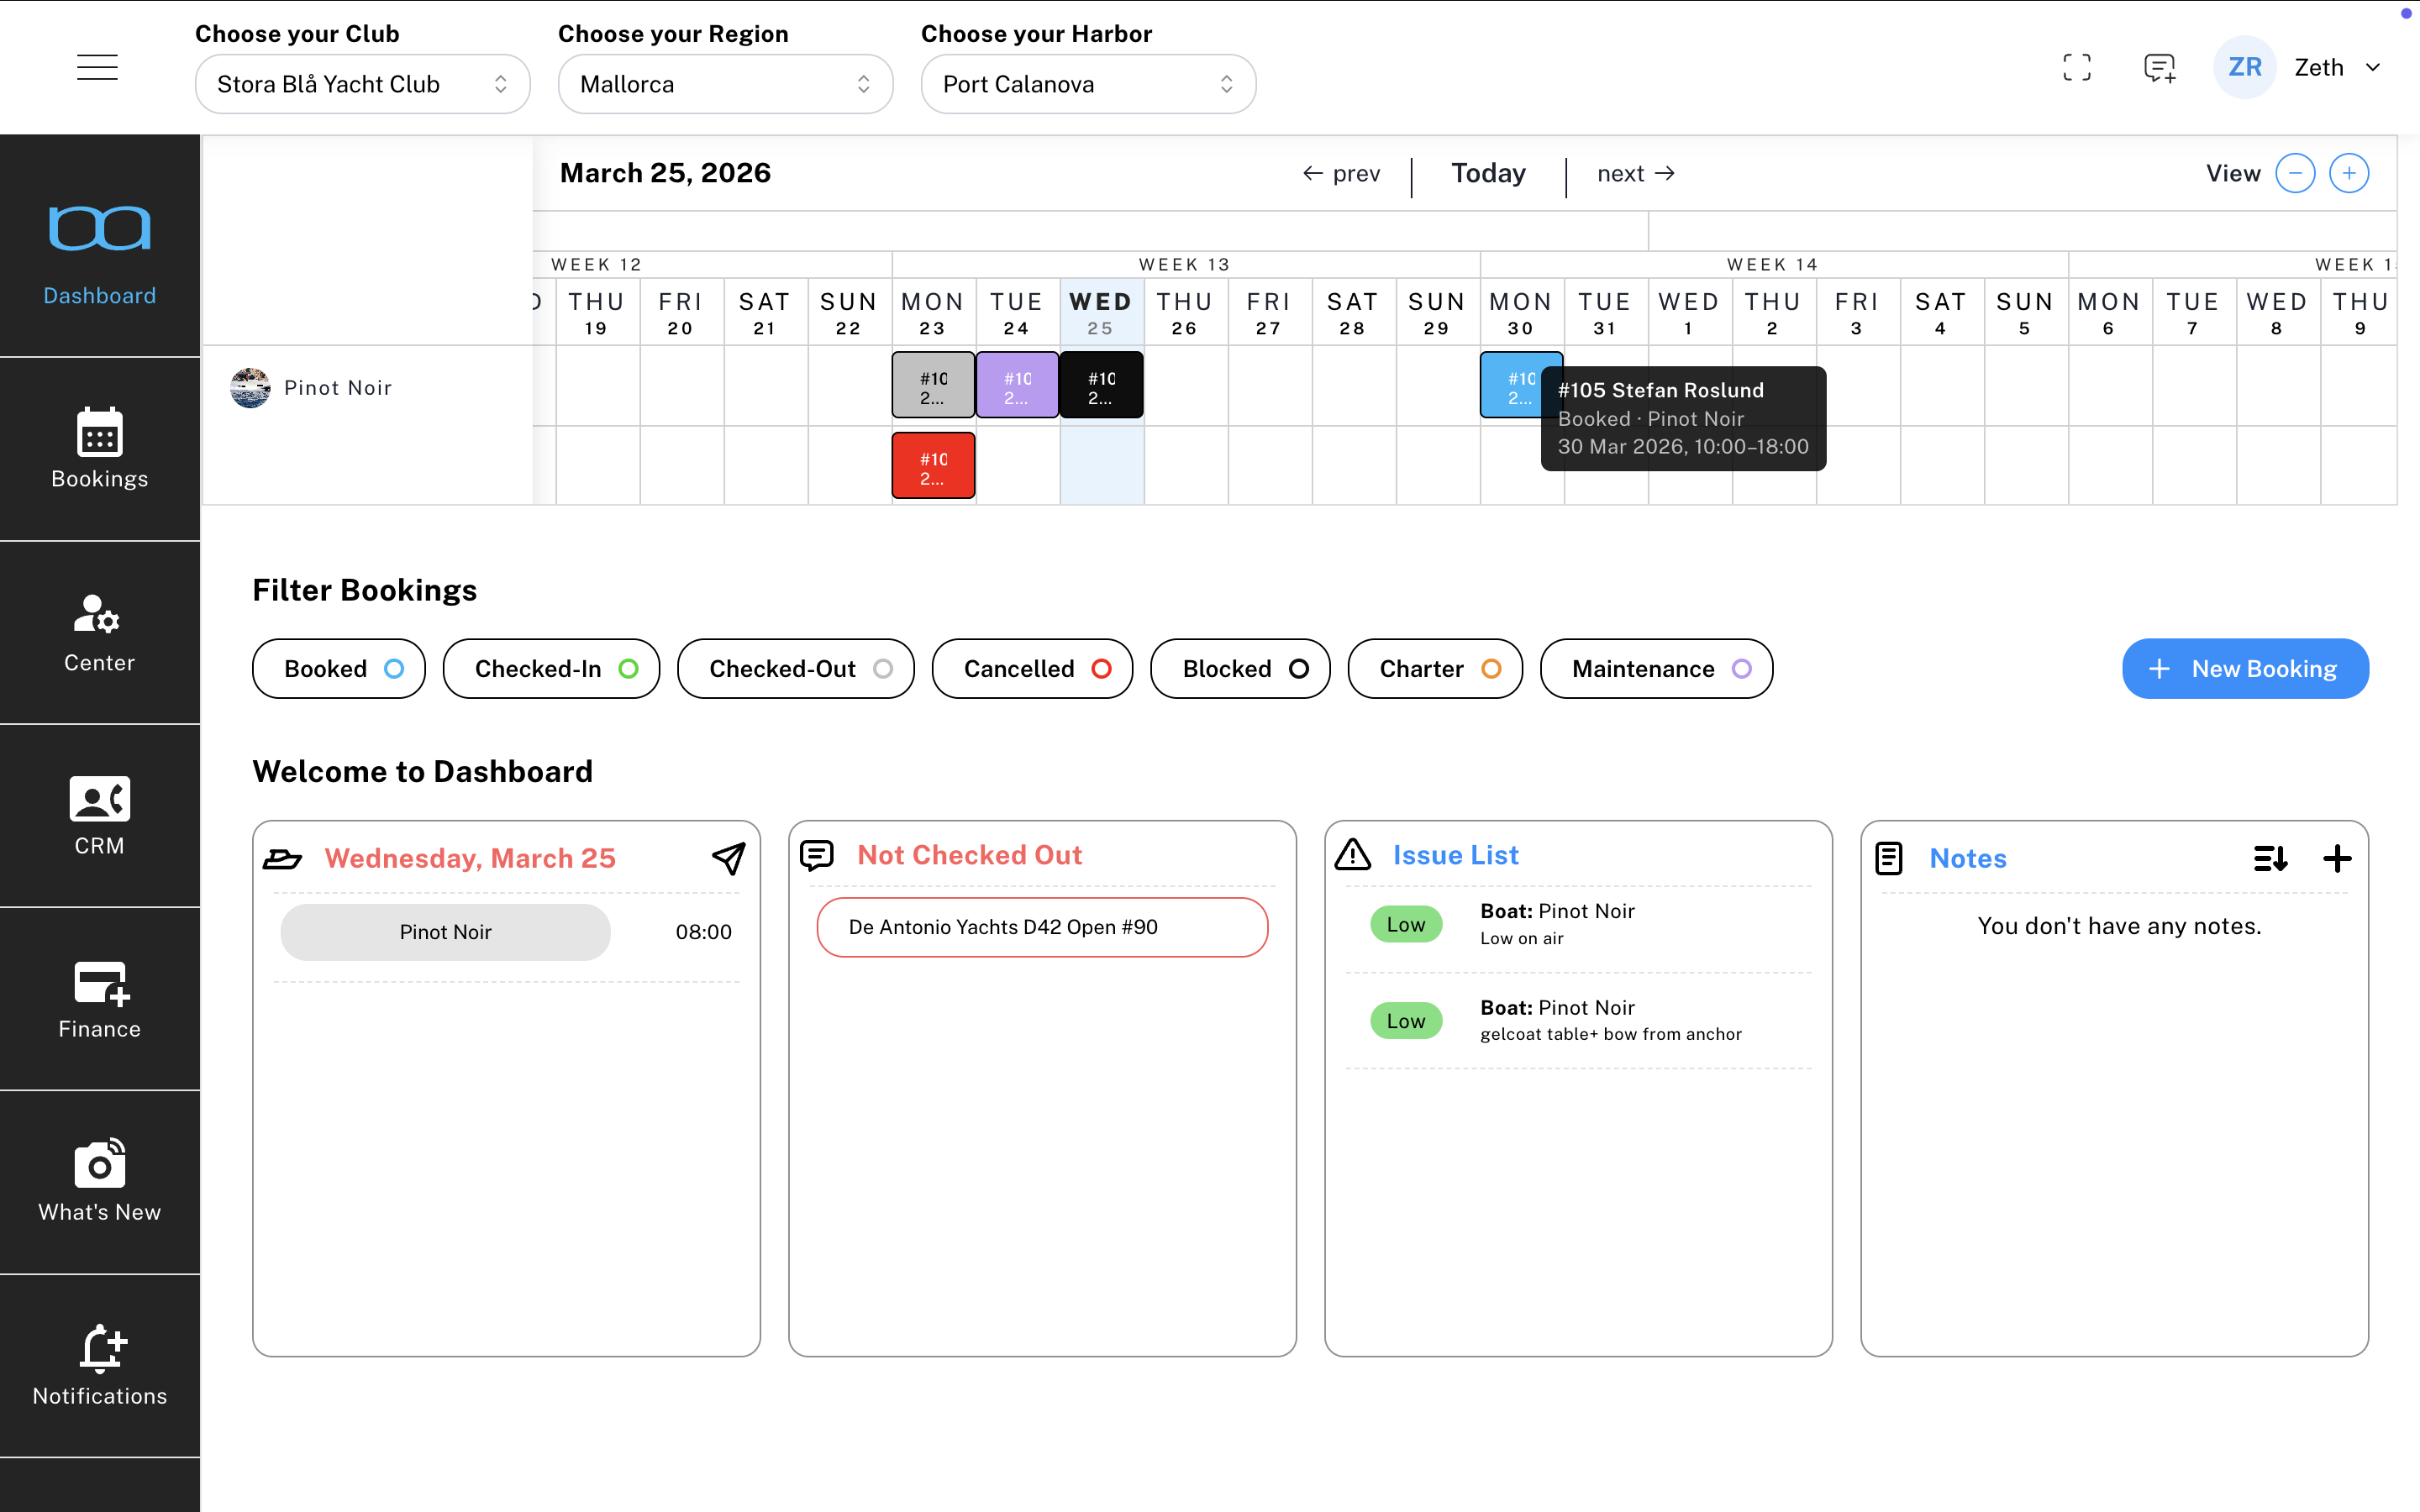This screenshot has width=2420, height=1512.
Task: Toggle the Cancelled filter
Action: [1032, 668]
